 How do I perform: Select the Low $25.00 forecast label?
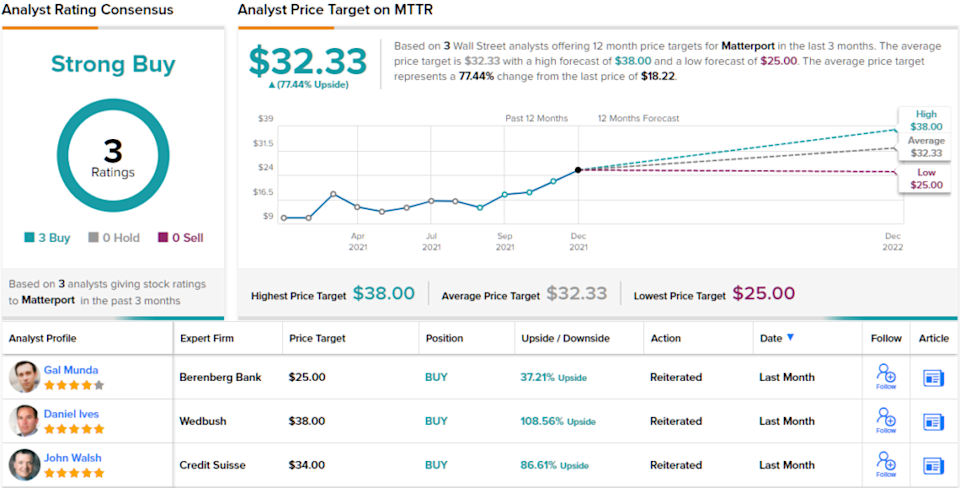926,179
